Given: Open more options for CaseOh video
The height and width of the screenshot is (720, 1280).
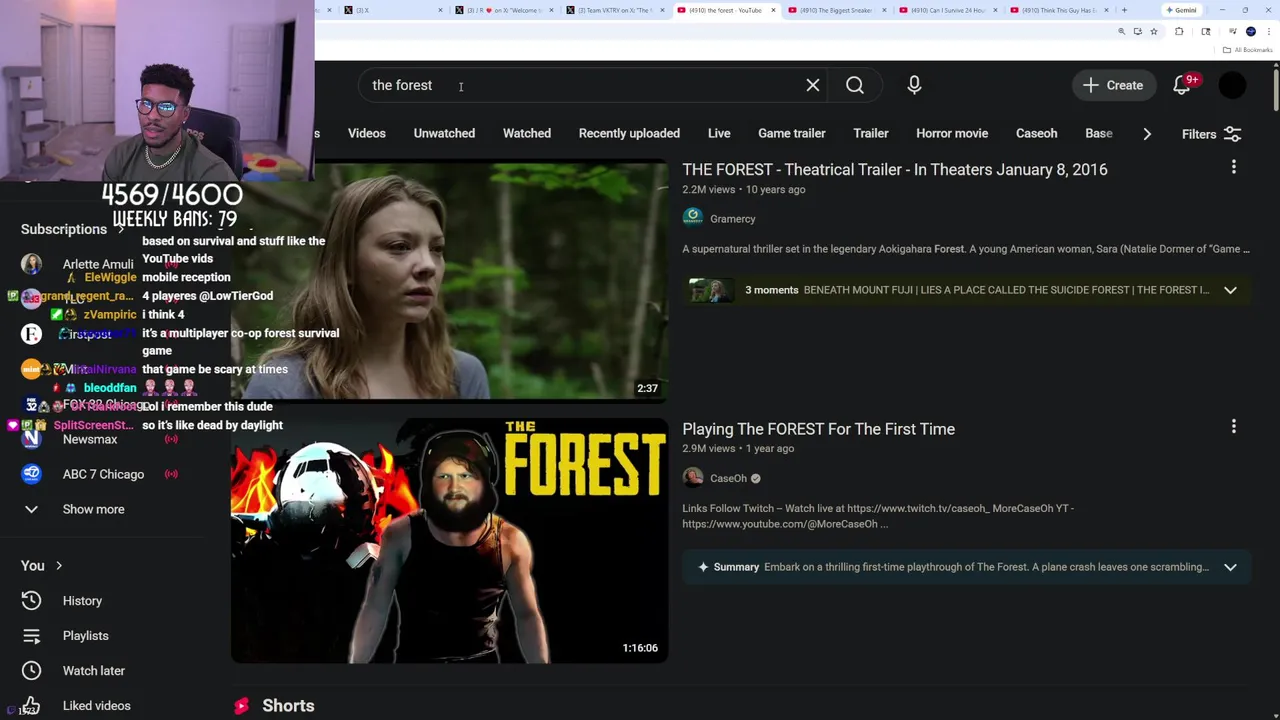Looking at the screenshot, I should pos(1234,427).
